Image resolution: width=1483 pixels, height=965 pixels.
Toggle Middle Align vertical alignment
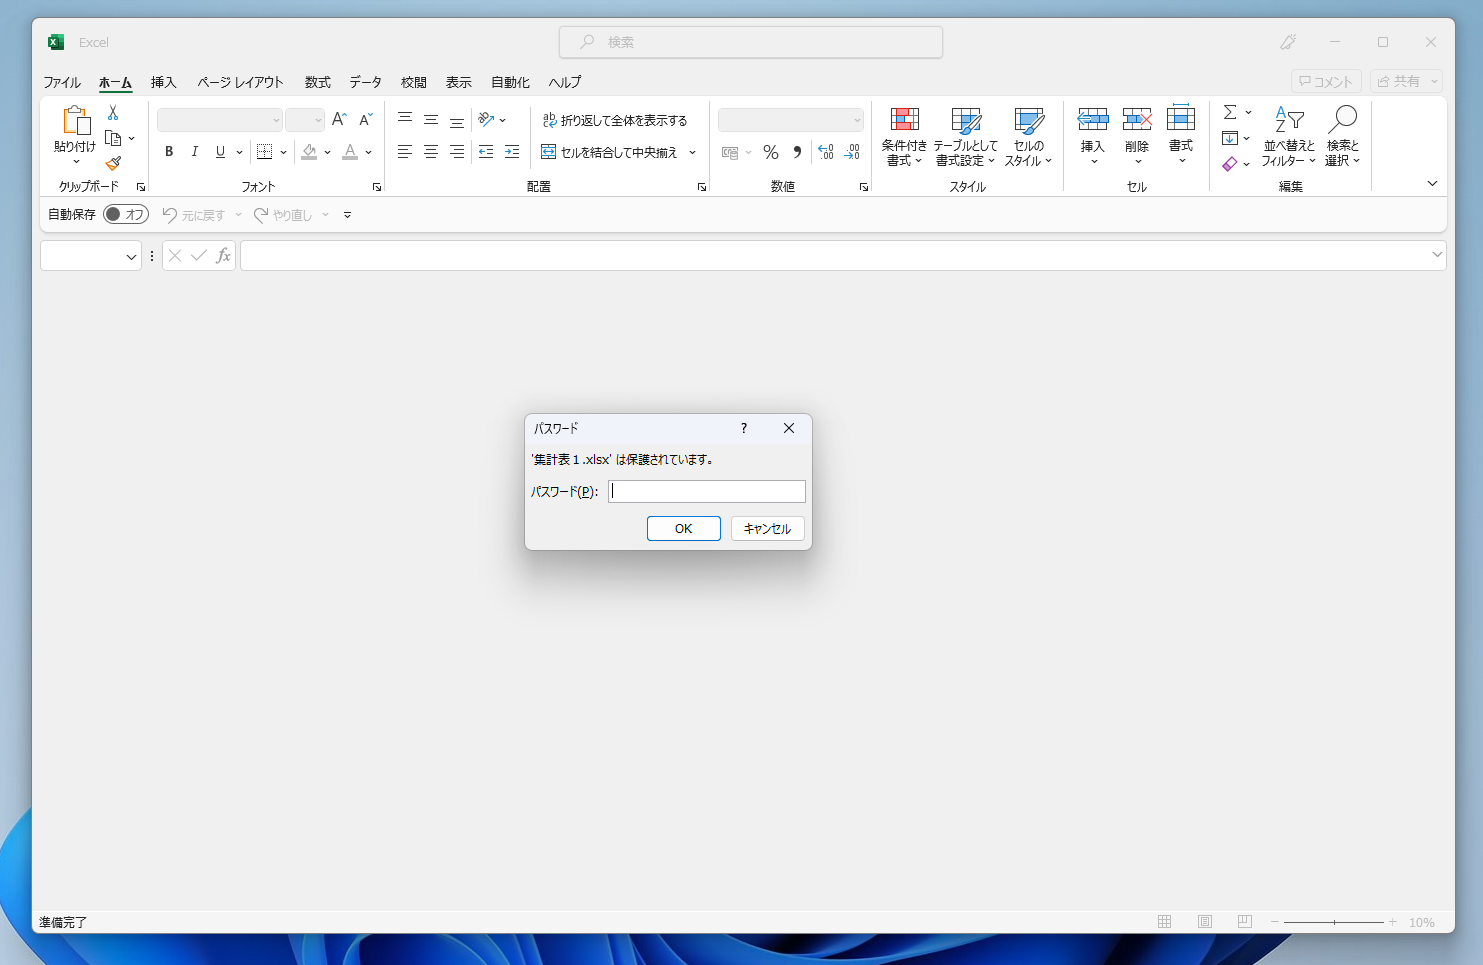(431, 120)
